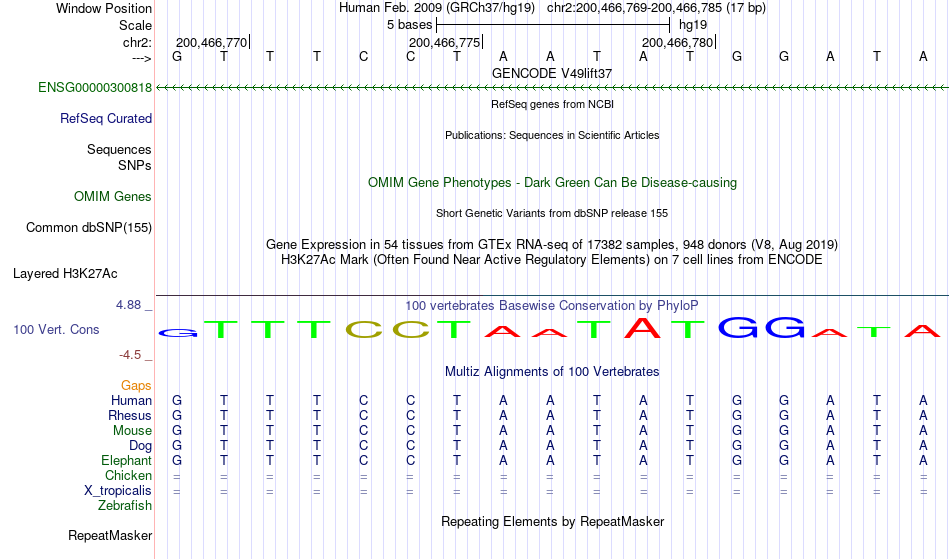Select the X_tropicalis species row label
This screenshot has height=559, width=950.
coord(118,491)
